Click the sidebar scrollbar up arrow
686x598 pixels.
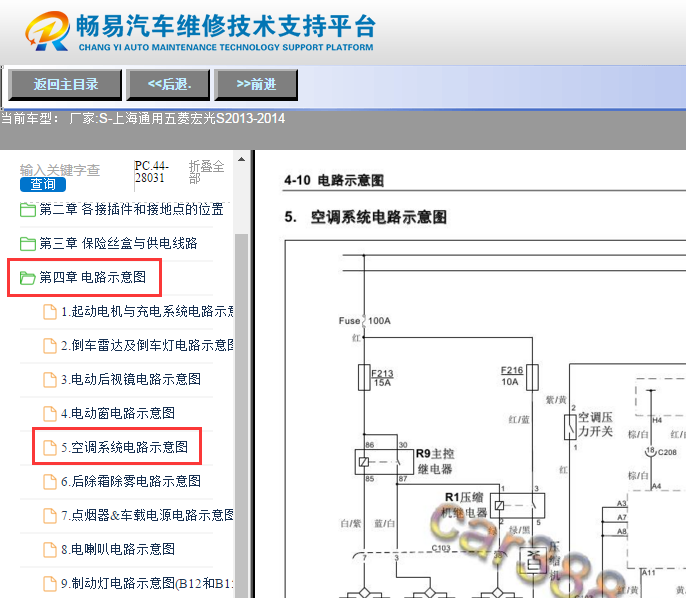[242, 159]
